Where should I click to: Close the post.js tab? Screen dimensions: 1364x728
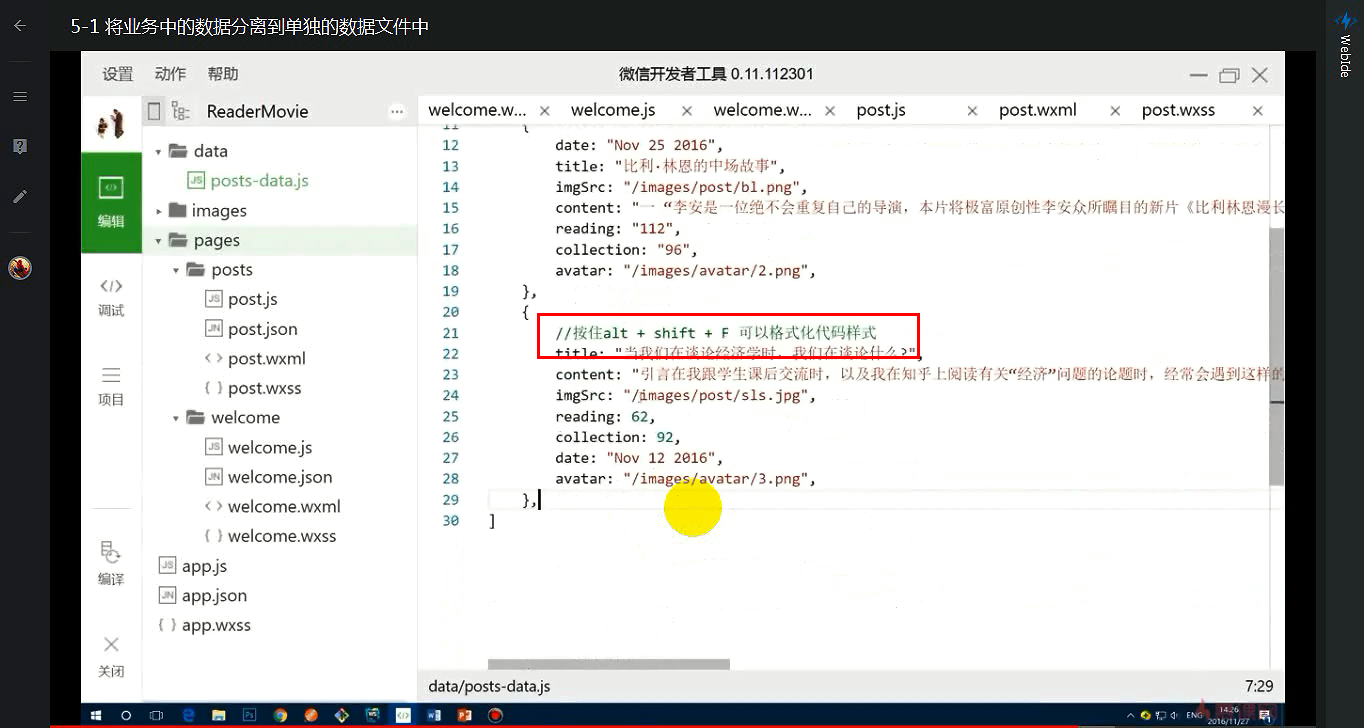pos(972,111)
